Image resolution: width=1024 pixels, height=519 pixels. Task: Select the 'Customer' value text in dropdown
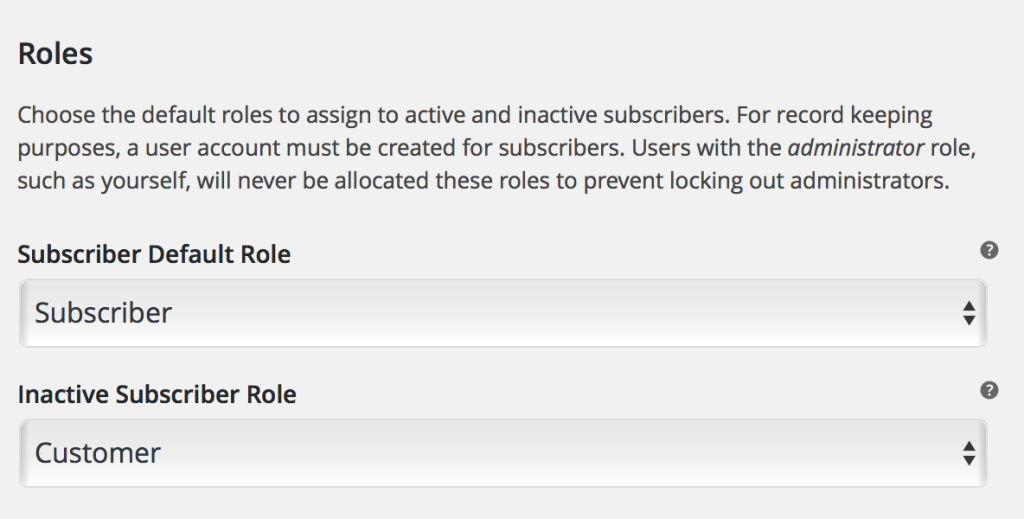click(97, 453)
